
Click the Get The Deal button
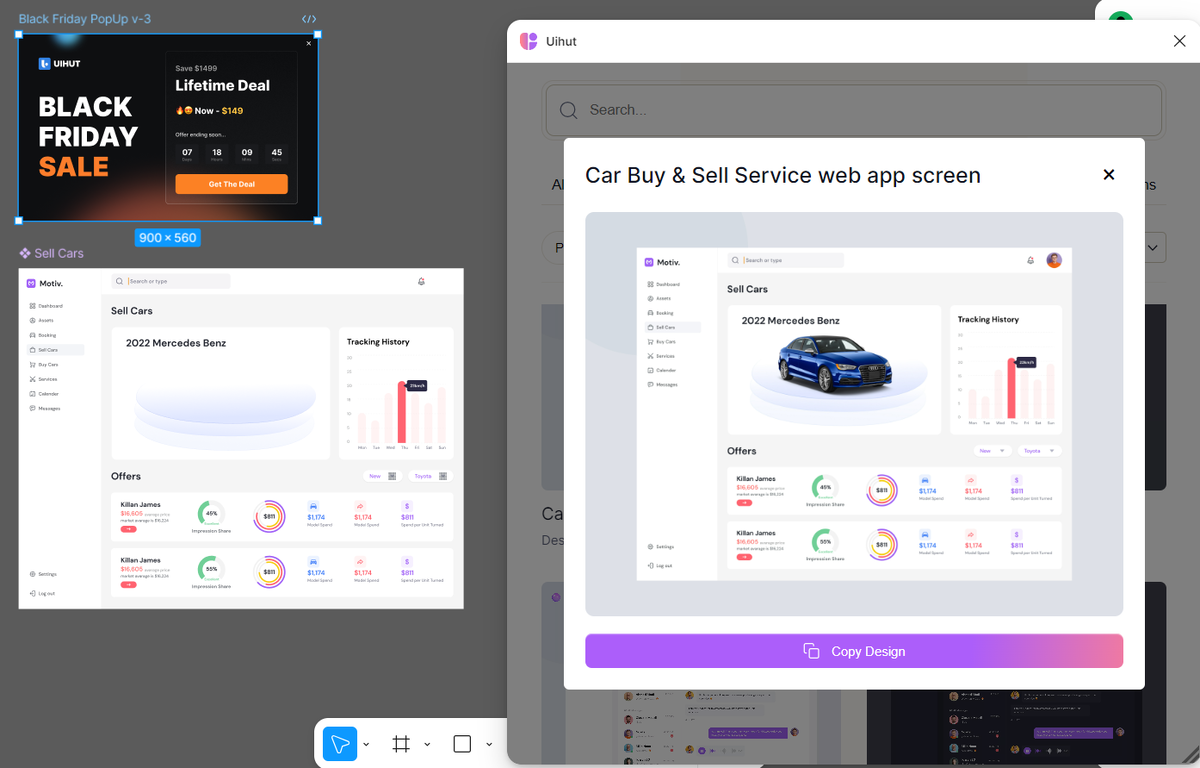[231, 184]
